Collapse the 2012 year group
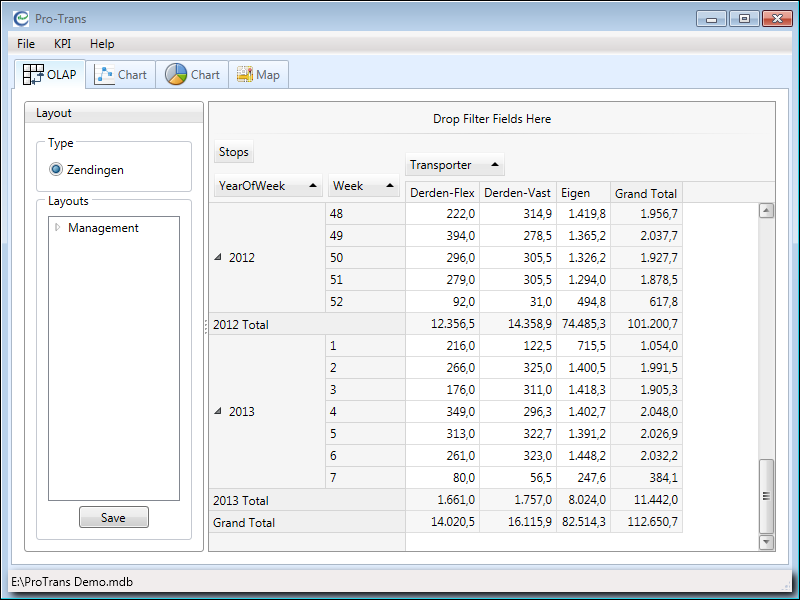This screenshot has width=800, height=600. 218,258
